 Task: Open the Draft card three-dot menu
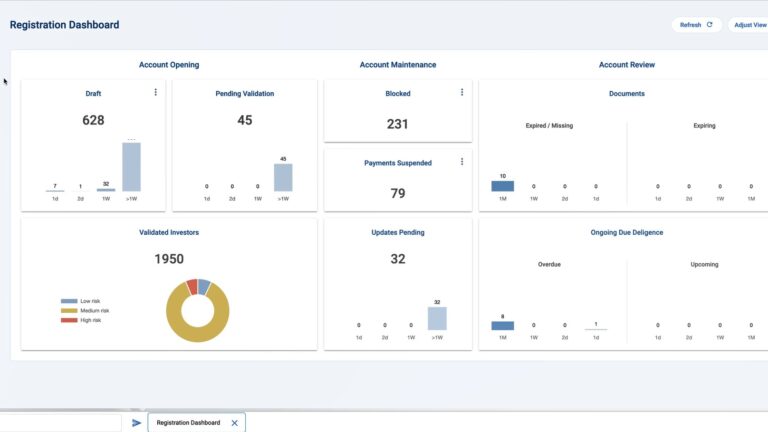coord(156,92)
